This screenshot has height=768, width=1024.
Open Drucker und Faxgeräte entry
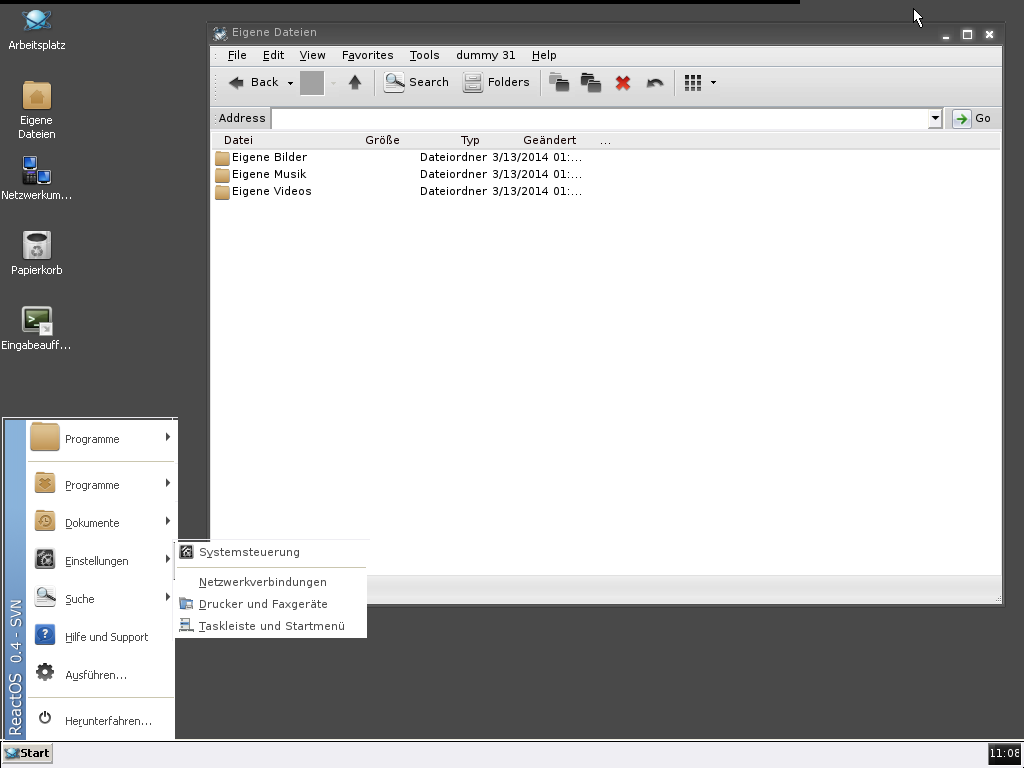click(x=271, y=605)
